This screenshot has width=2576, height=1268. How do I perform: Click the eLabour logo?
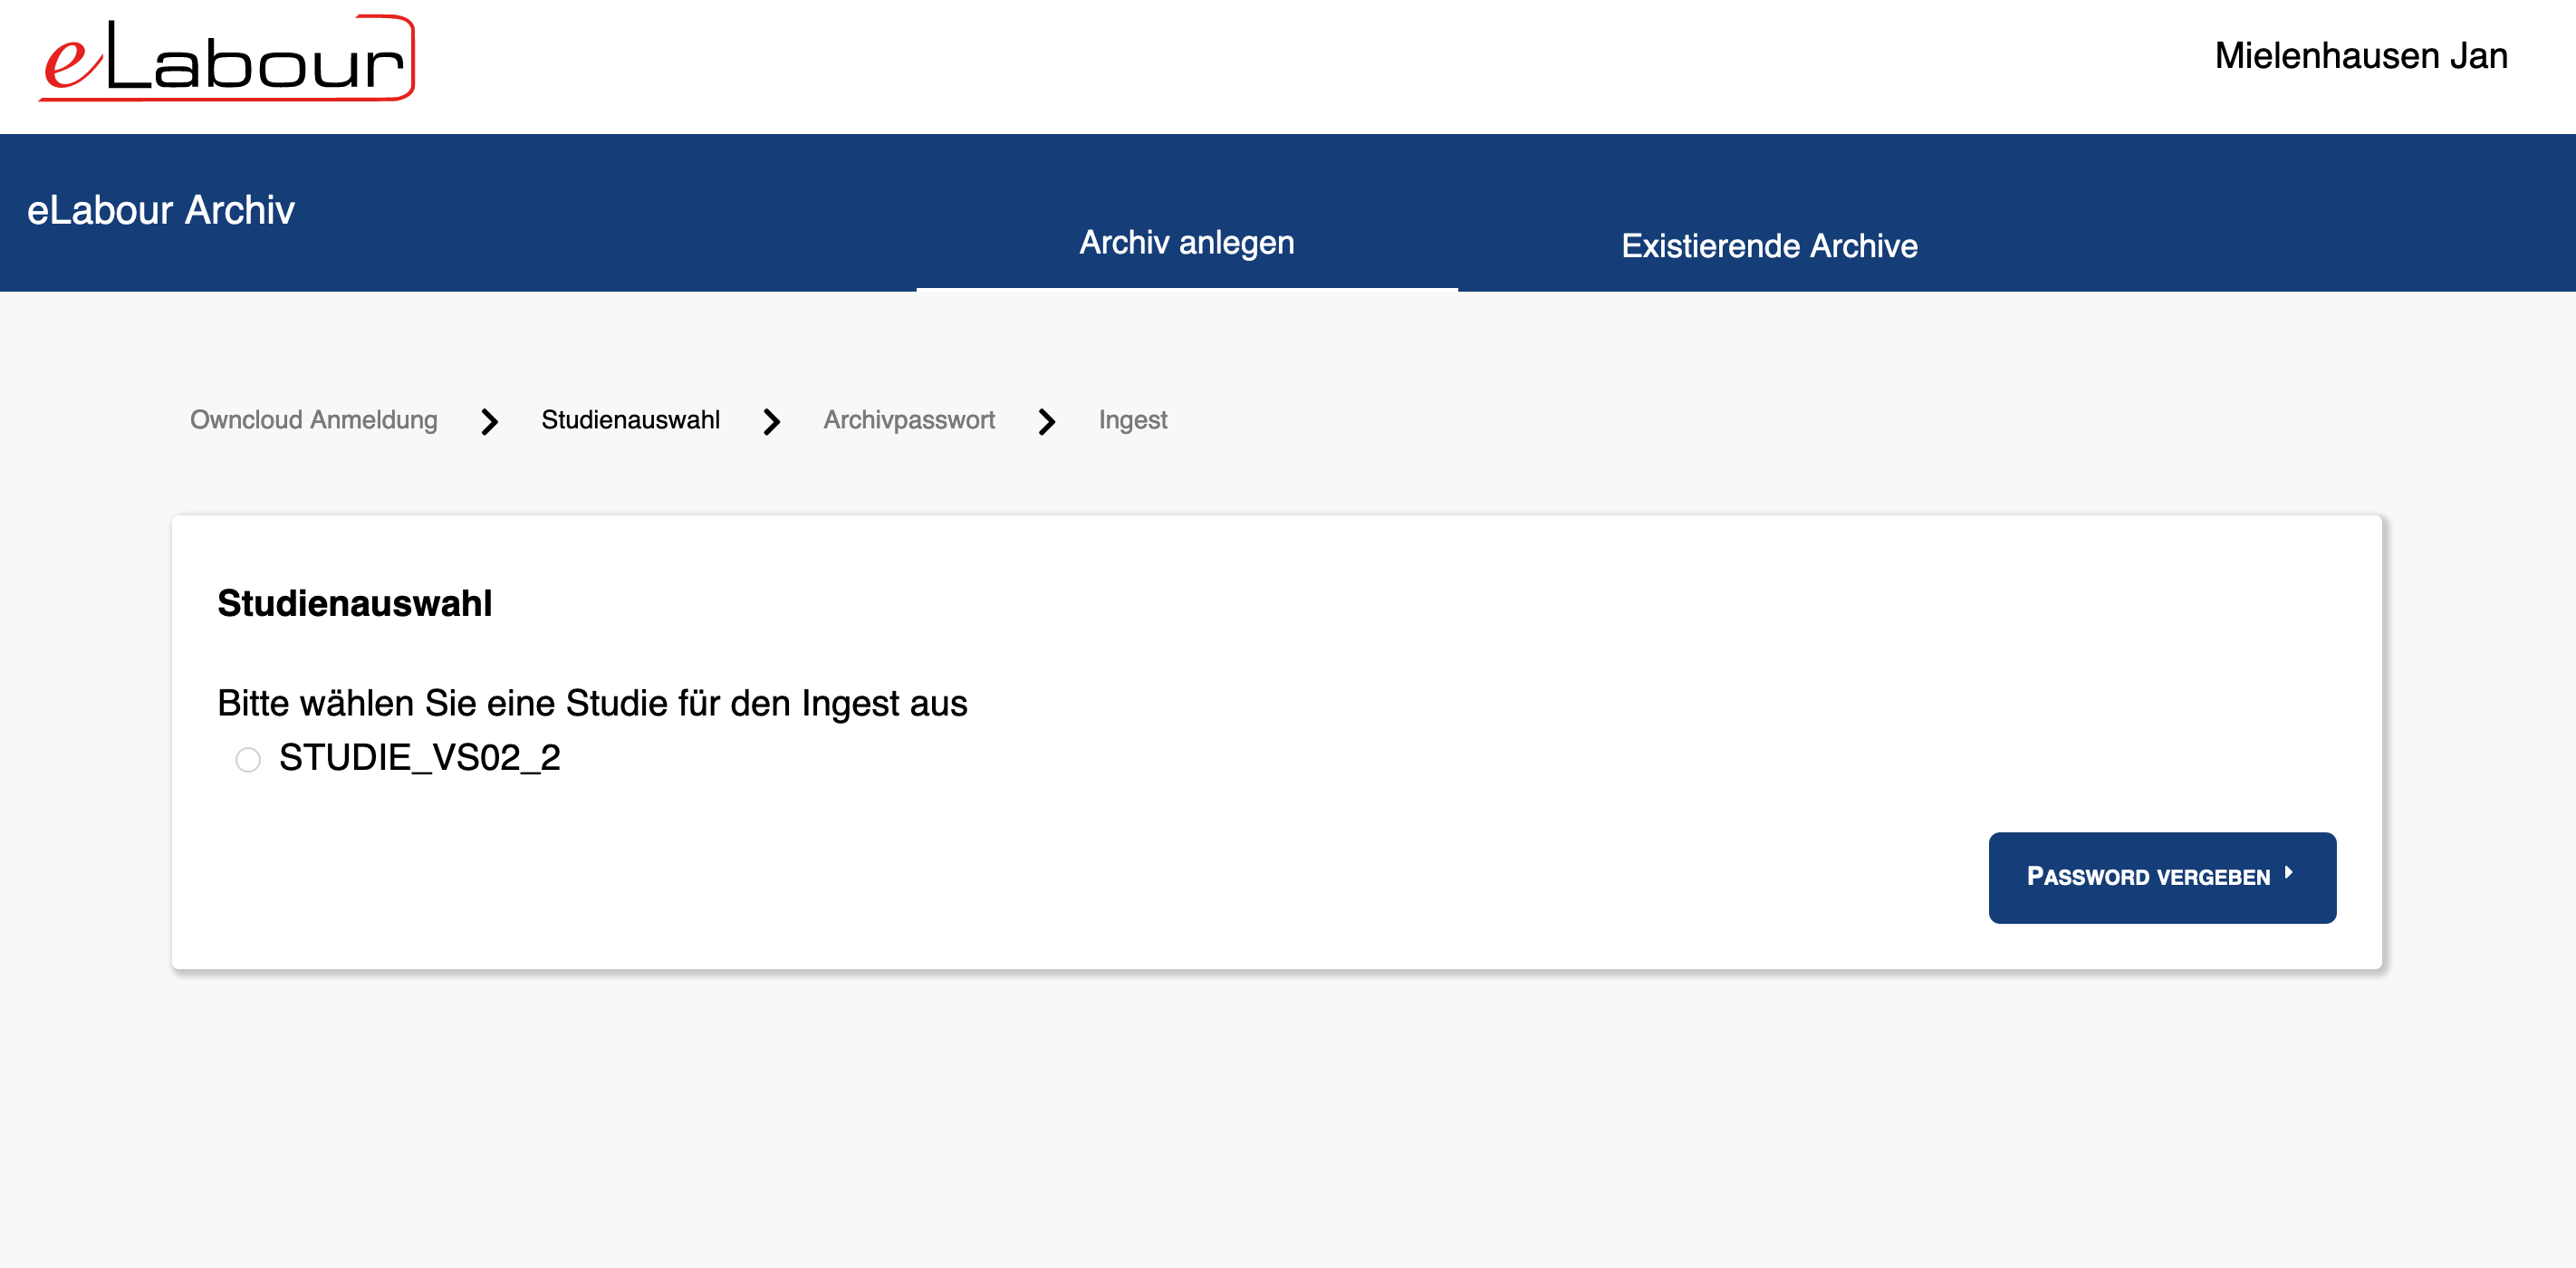[x=227, y=58]
